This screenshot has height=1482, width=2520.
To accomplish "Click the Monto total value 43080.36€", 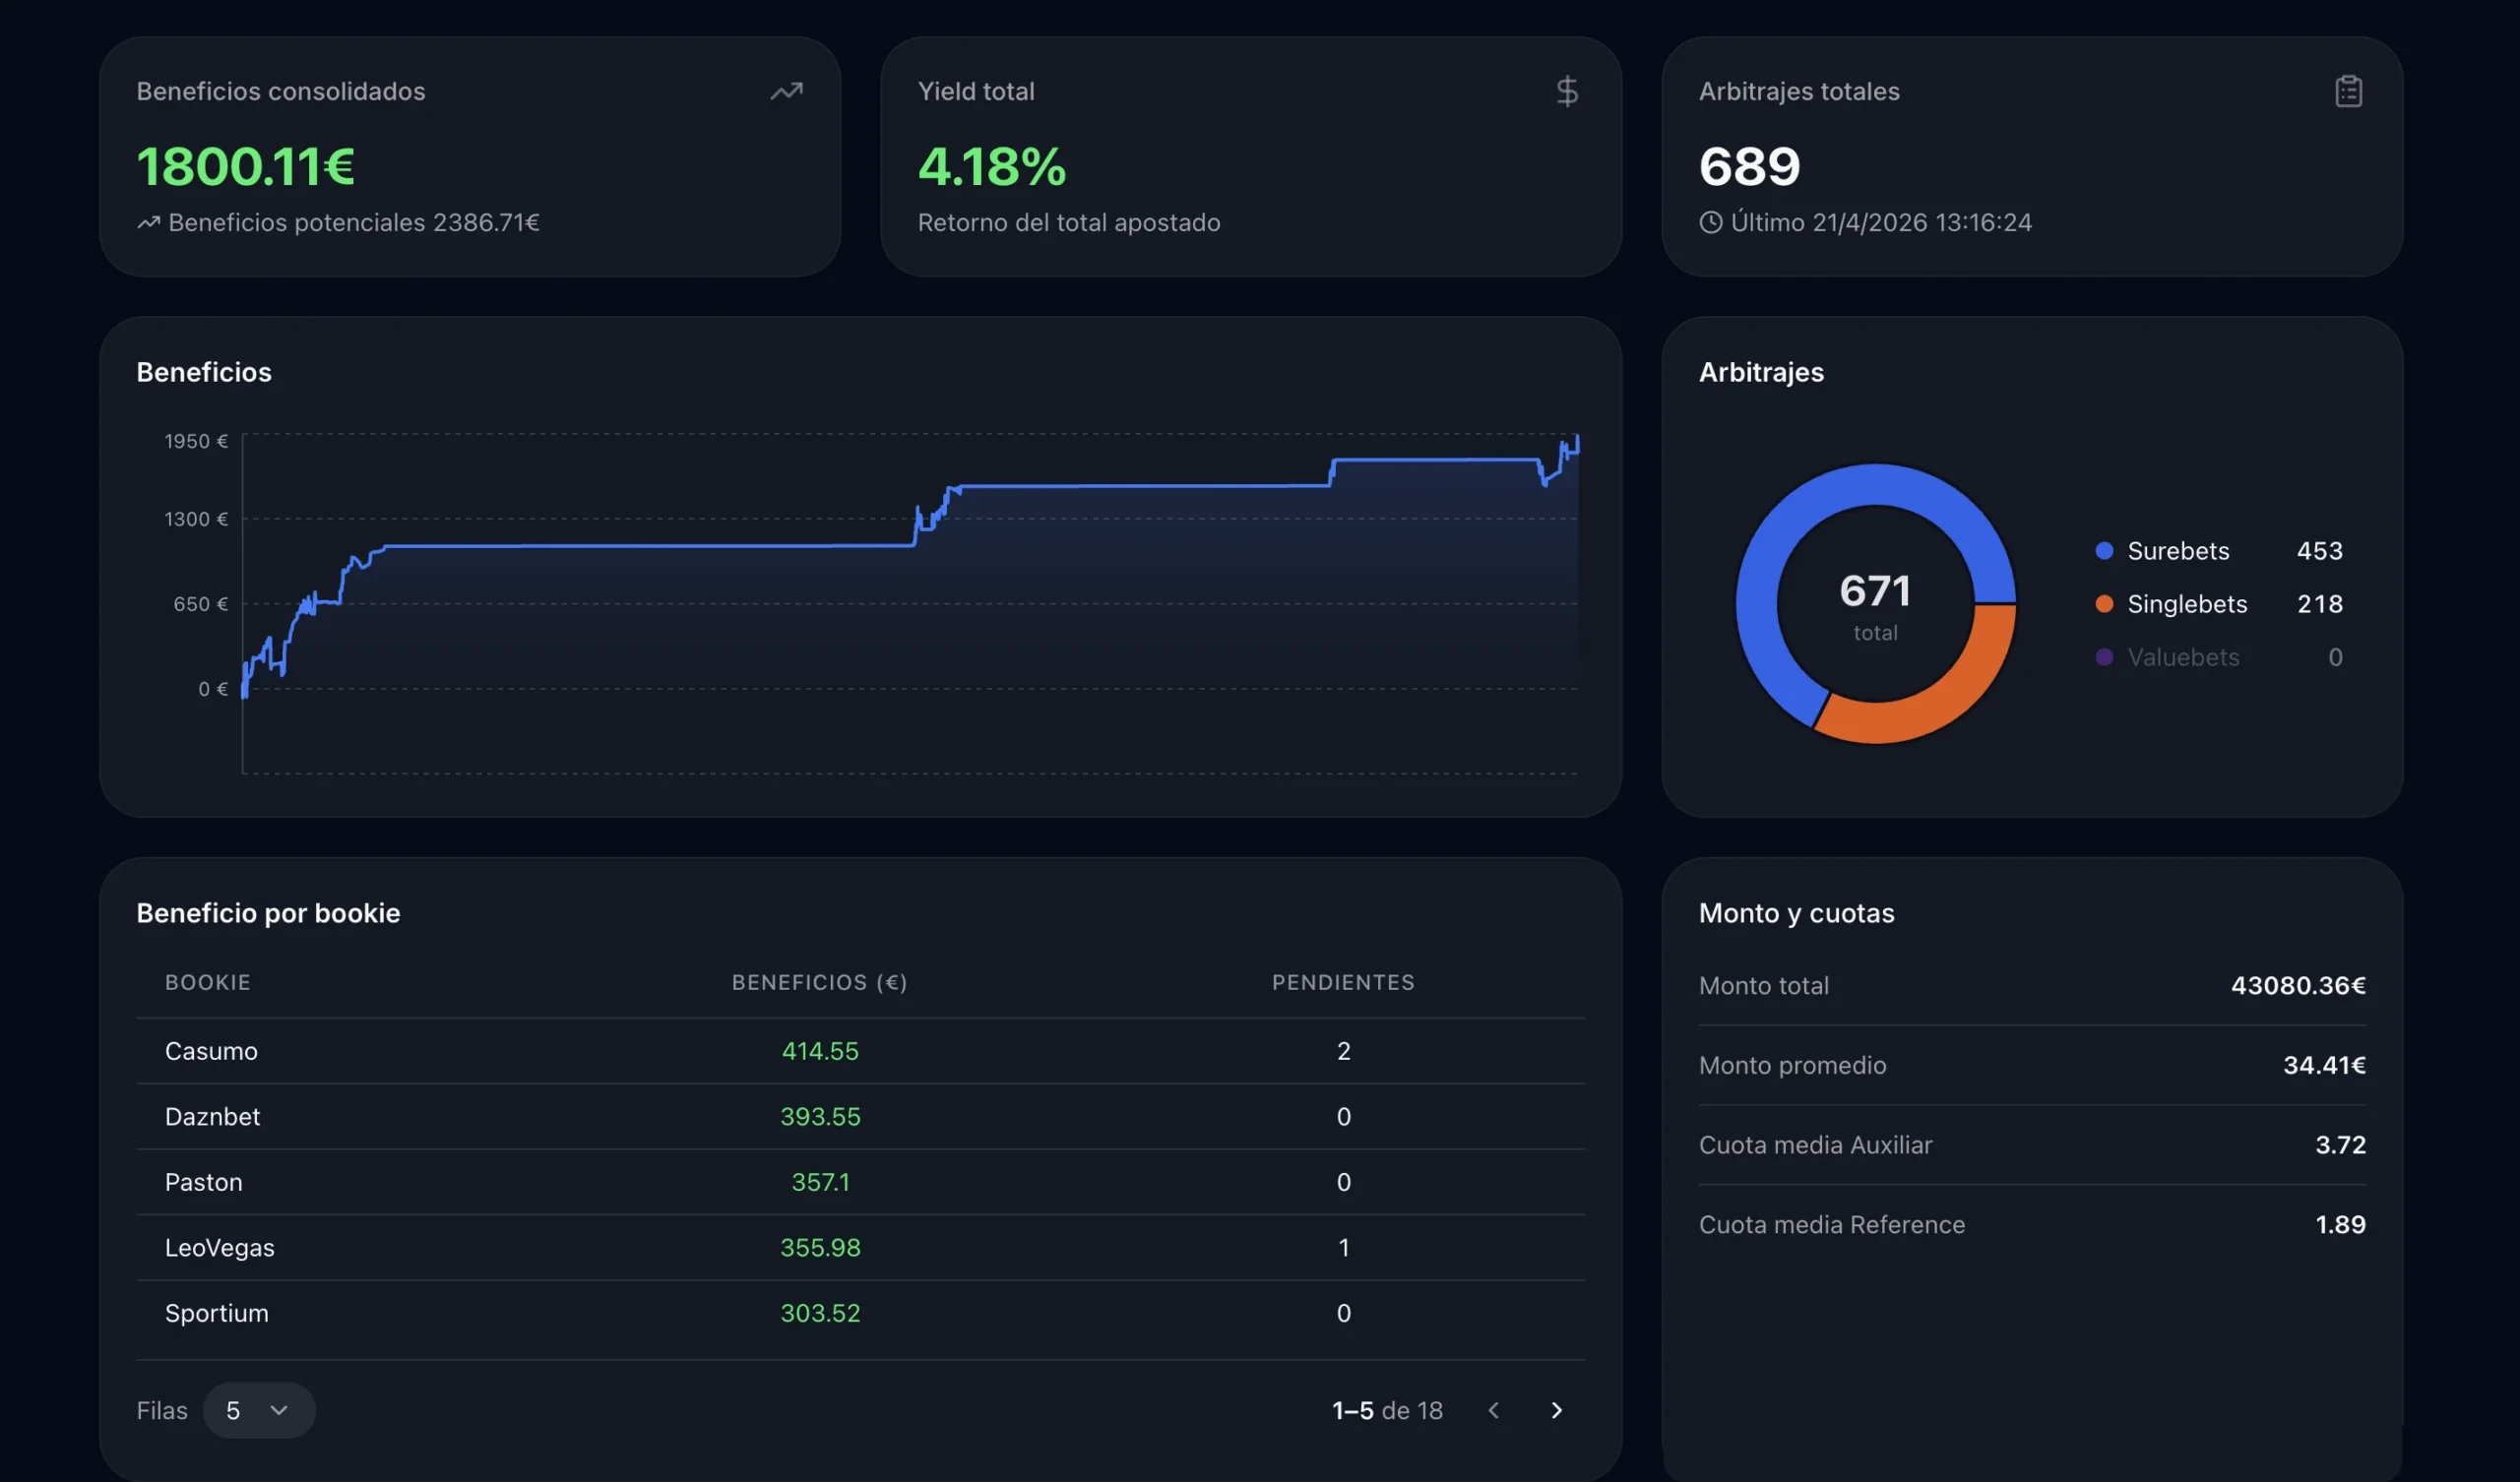I will 2298,985.
